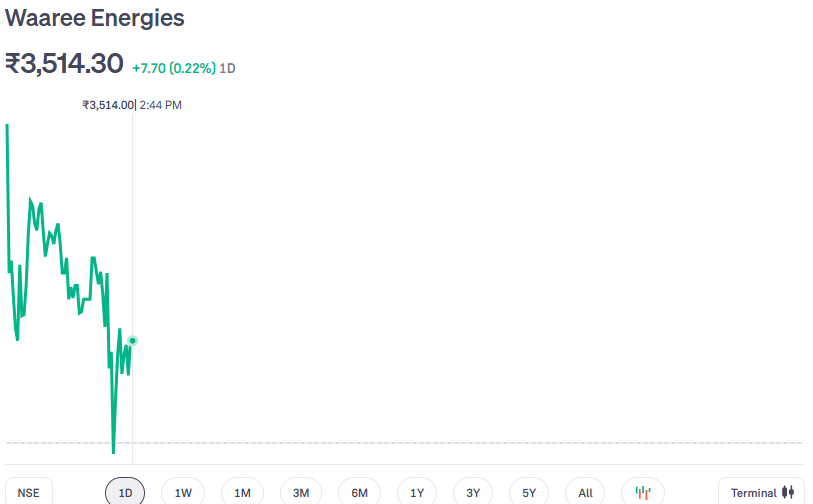Display the 5Y price history
Viewport: 813px width, 504px height.
[x=529, y=492]
